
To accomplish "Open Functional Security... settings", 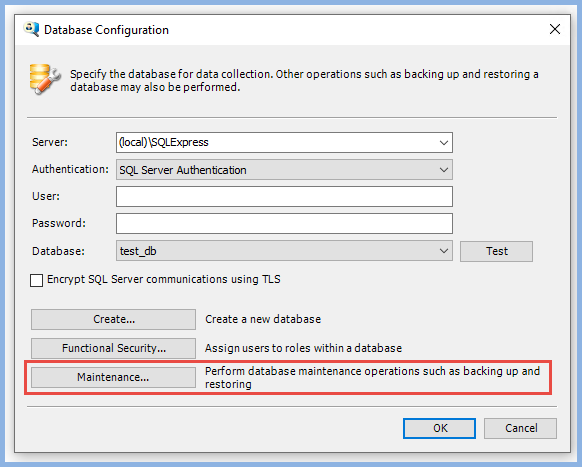I will tap(113, 348).
